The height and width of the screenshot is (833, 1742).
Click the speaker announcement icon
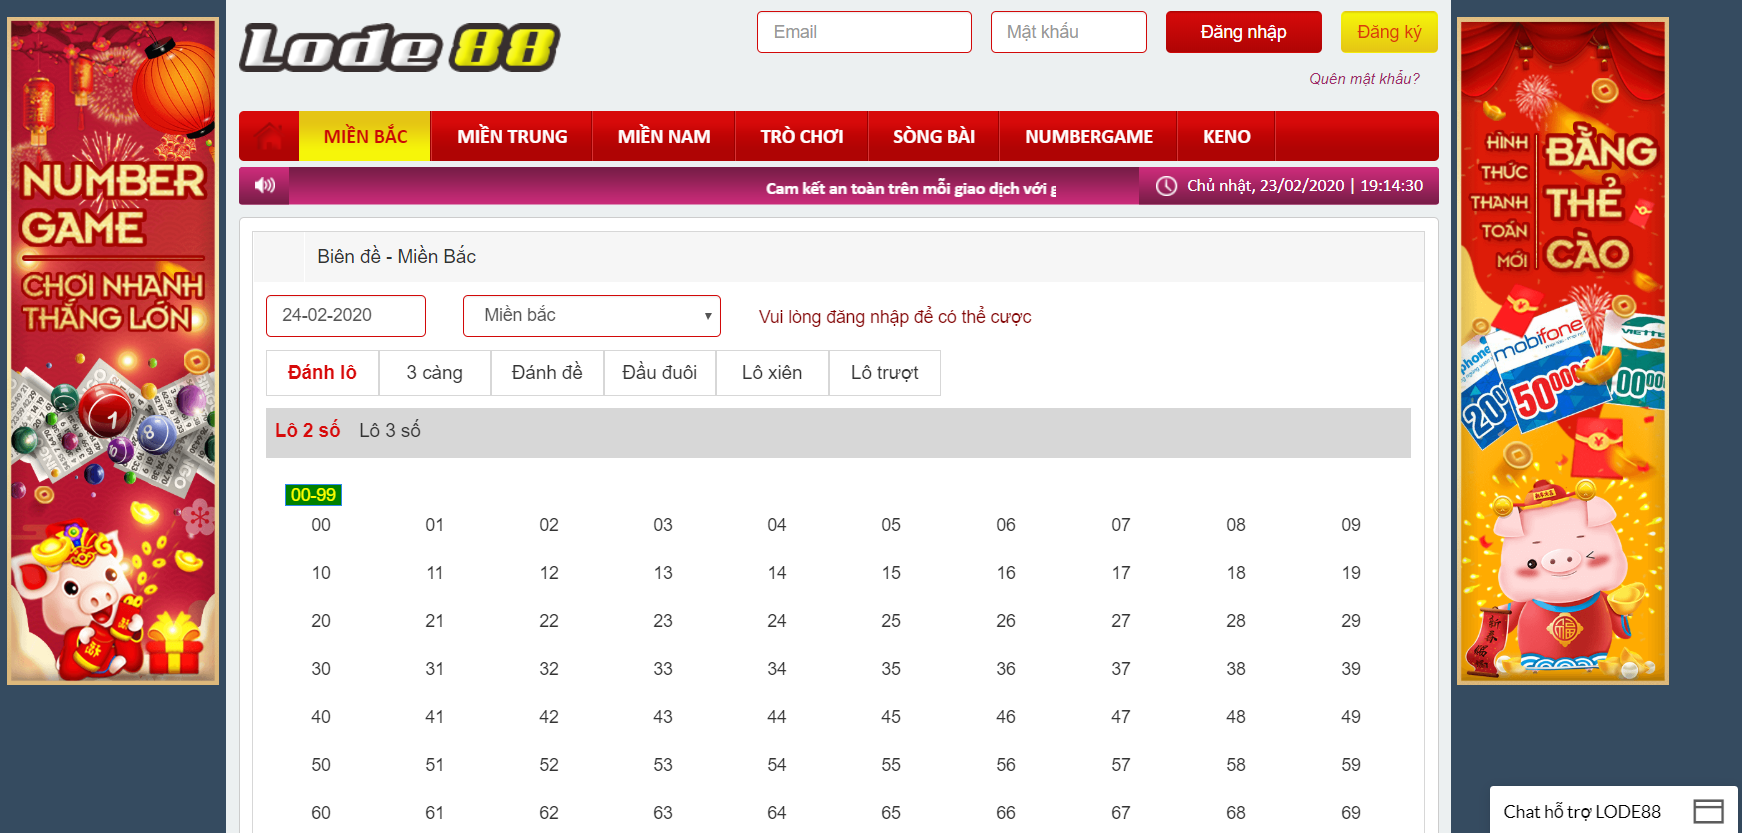[x=265, y=185]
